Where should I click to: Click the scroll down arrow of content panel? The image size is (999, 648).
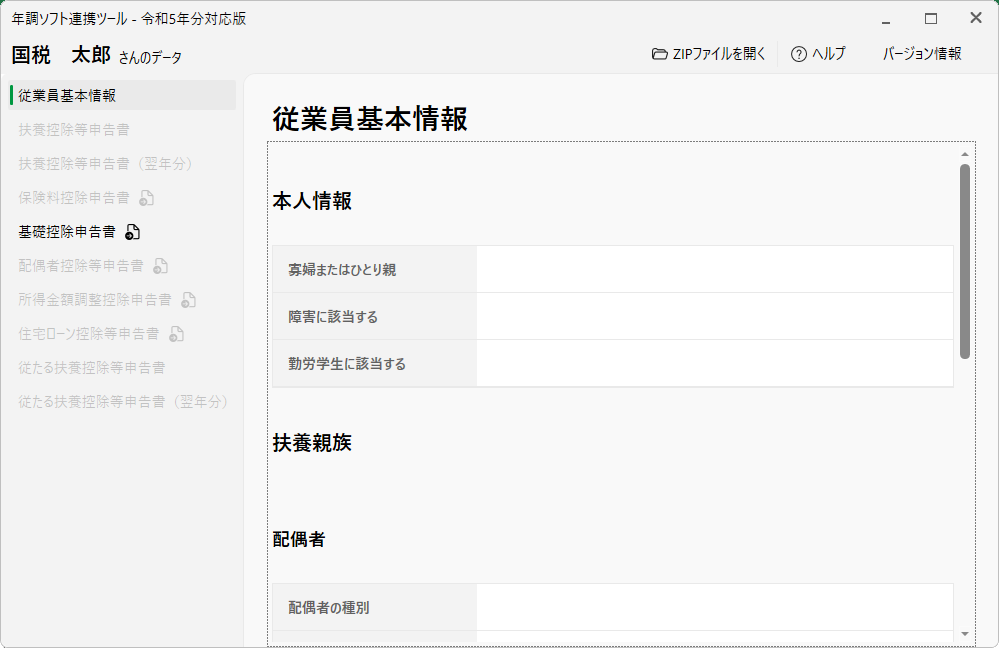965,633
